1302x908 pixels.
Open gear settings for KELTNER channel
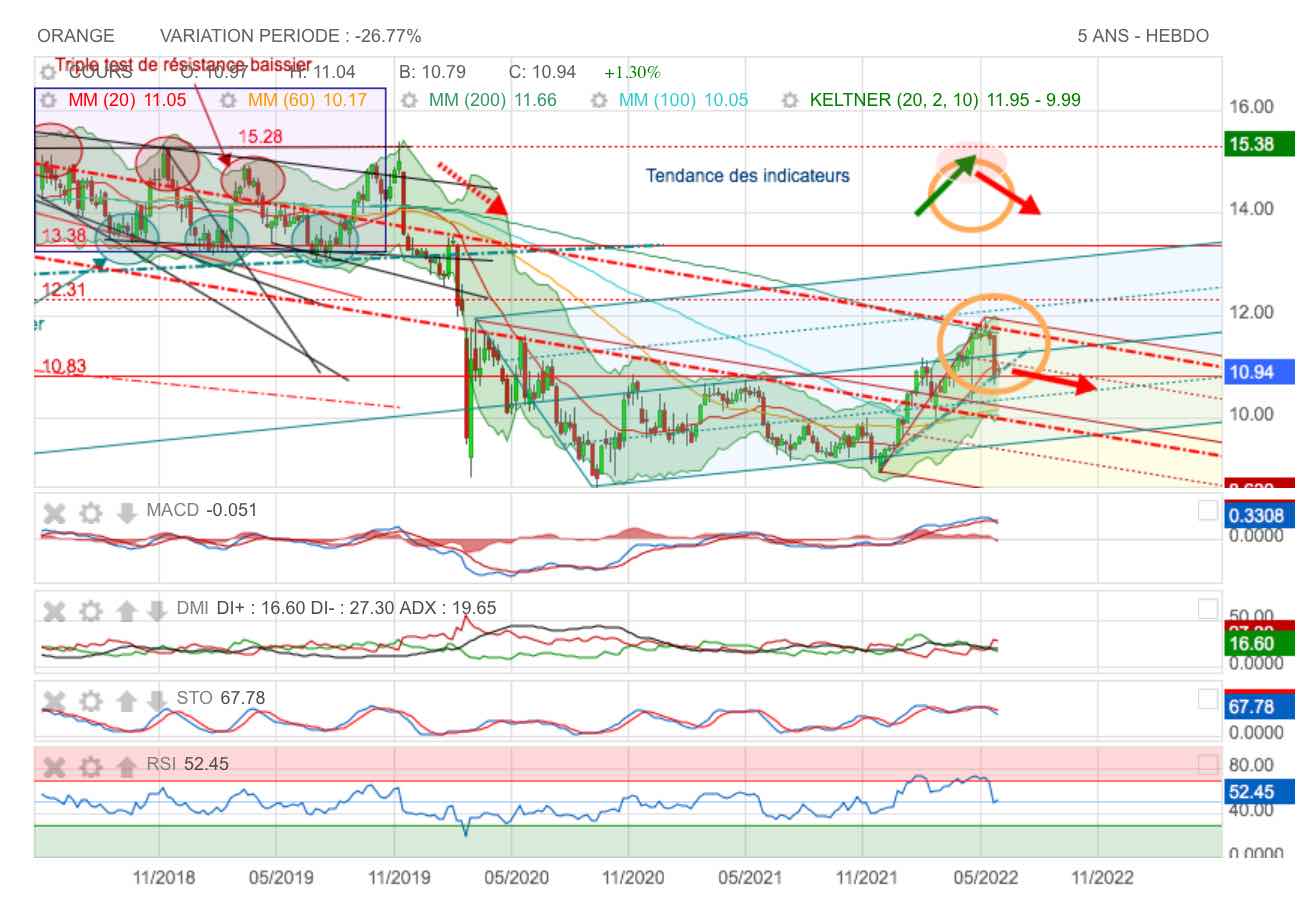[791, 100]
